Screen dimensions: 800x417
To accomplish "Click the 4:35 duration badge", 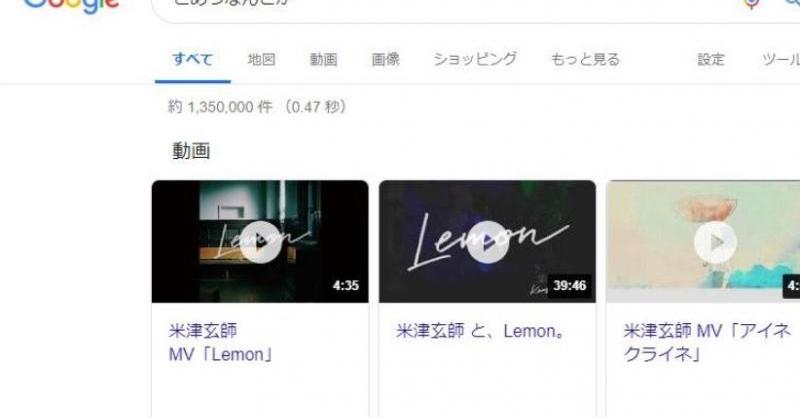I will 346,285.
